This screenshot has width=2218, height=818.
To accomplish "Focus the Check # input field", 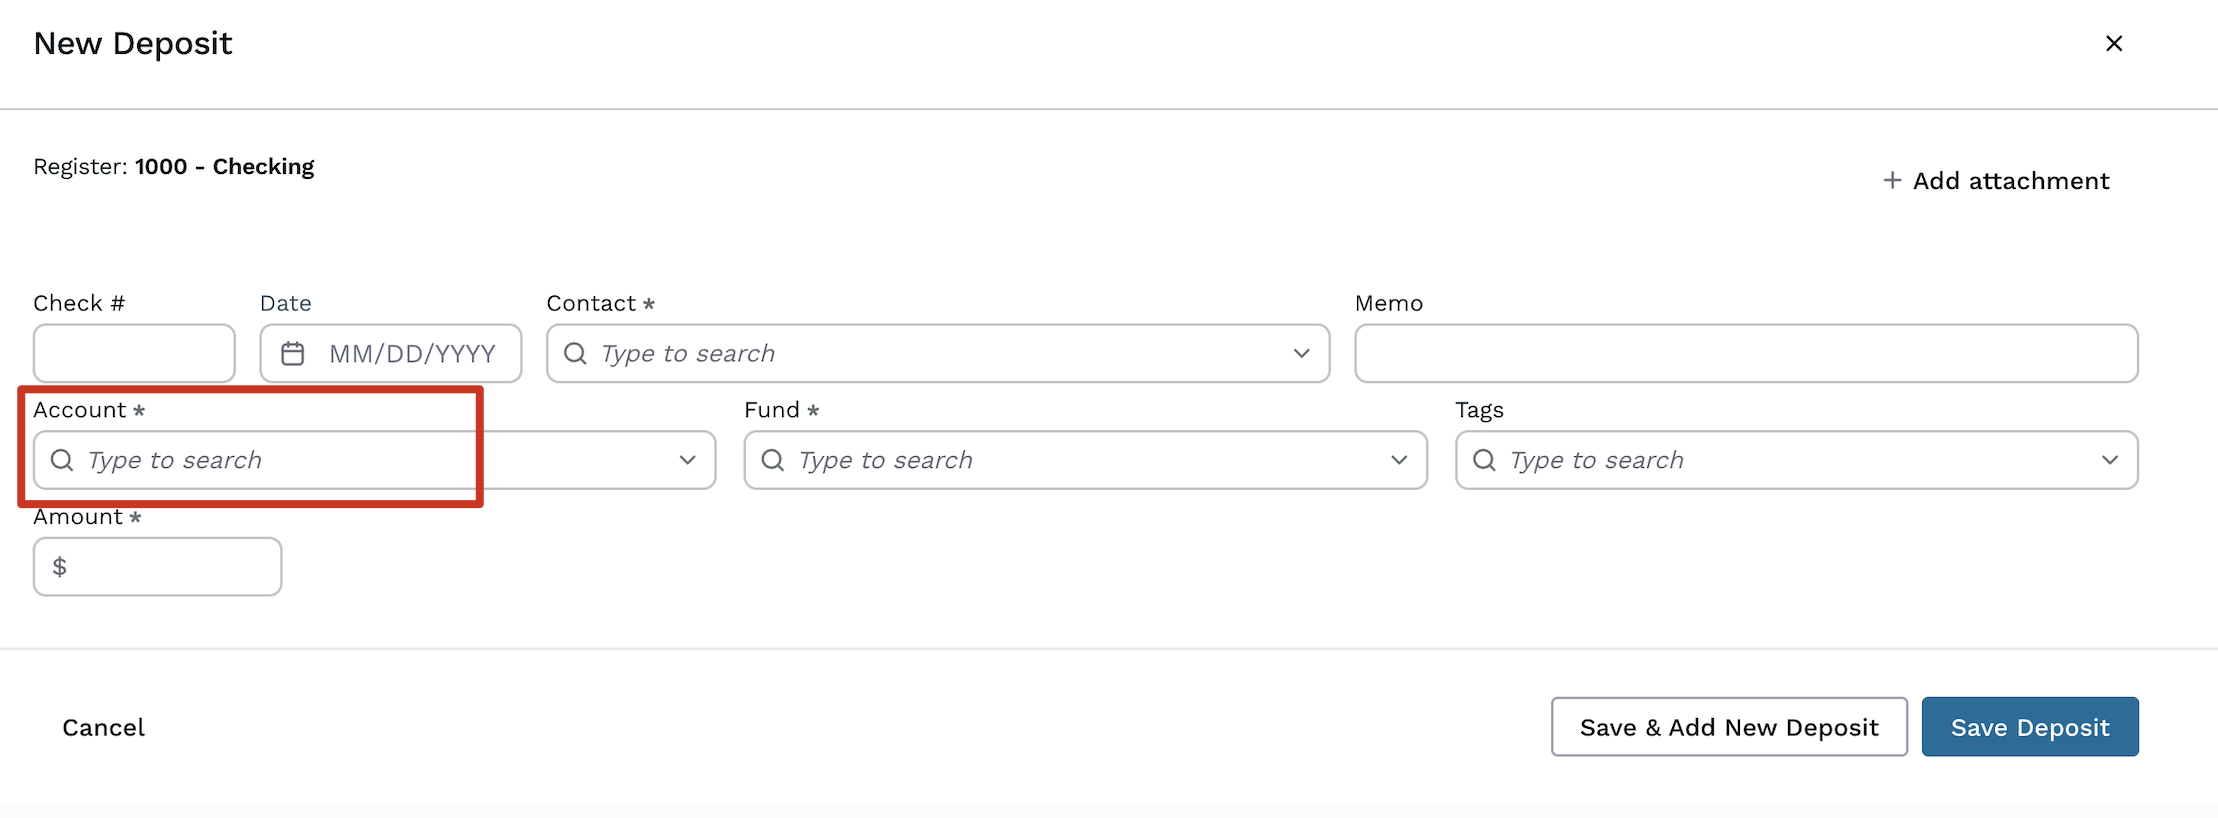I will (x=134, y=354).
